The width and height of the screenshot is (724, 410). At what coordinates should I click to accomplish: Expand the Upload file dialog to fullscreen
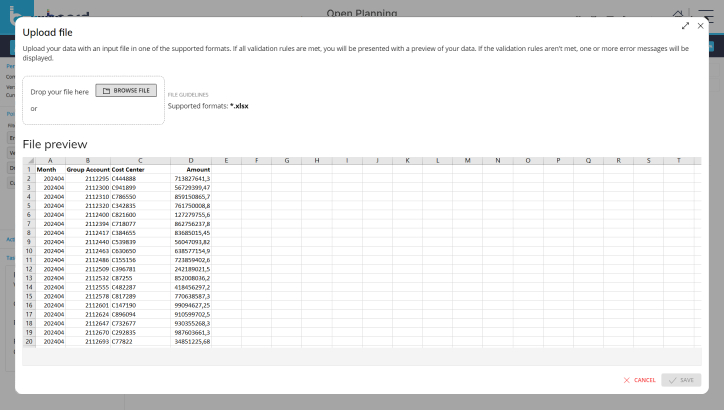(685, 27)
